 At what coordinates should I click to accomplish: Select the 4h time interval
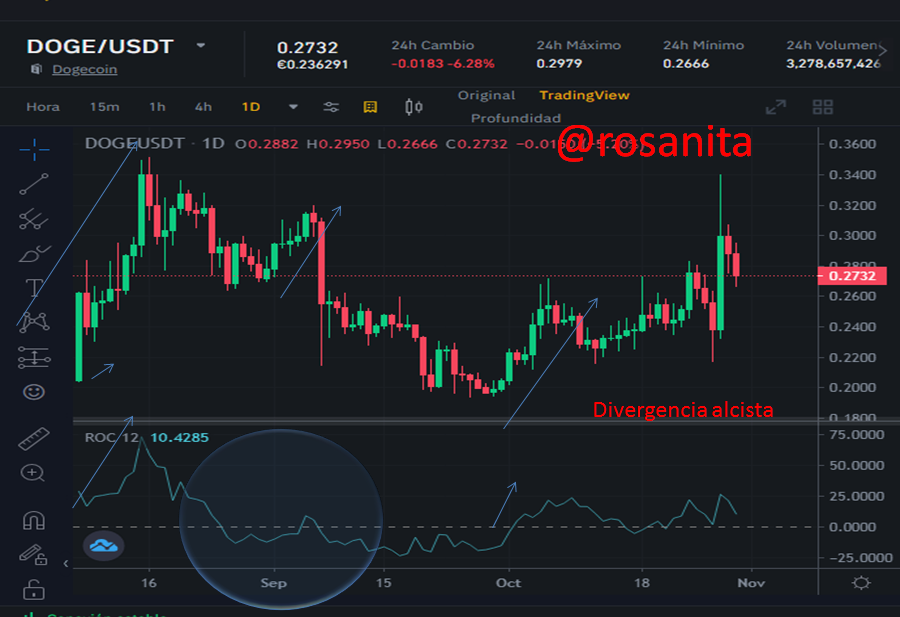click(x=203, y=107)
